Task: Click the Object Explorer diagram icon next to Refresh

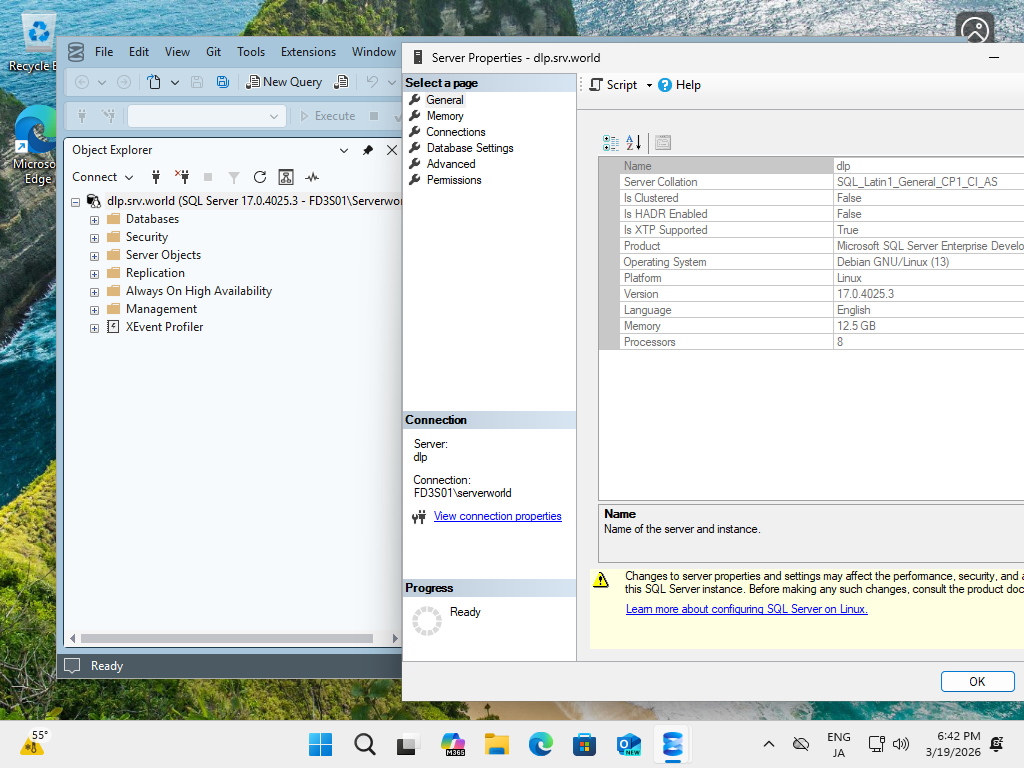Action: tap(286, 176)
